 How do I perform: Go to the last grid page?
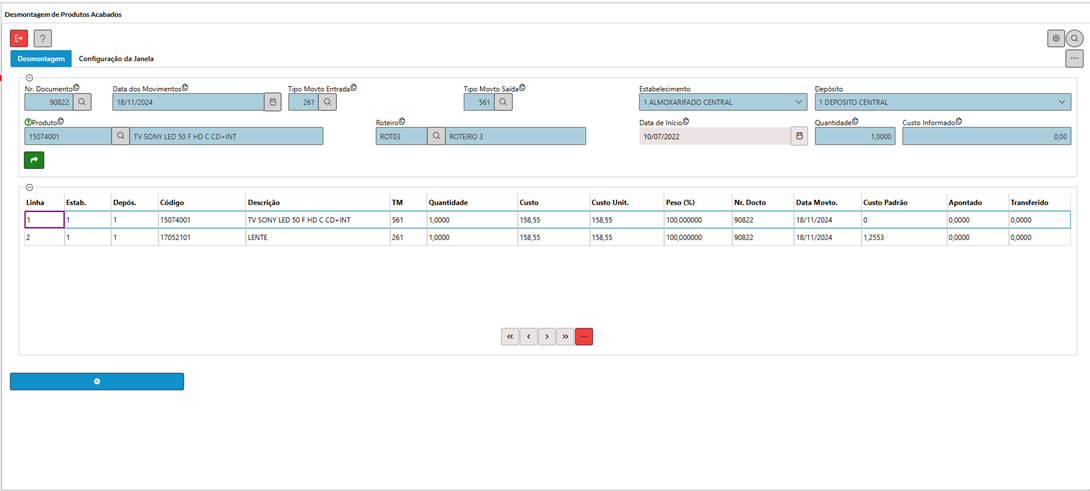pos(565,337)
